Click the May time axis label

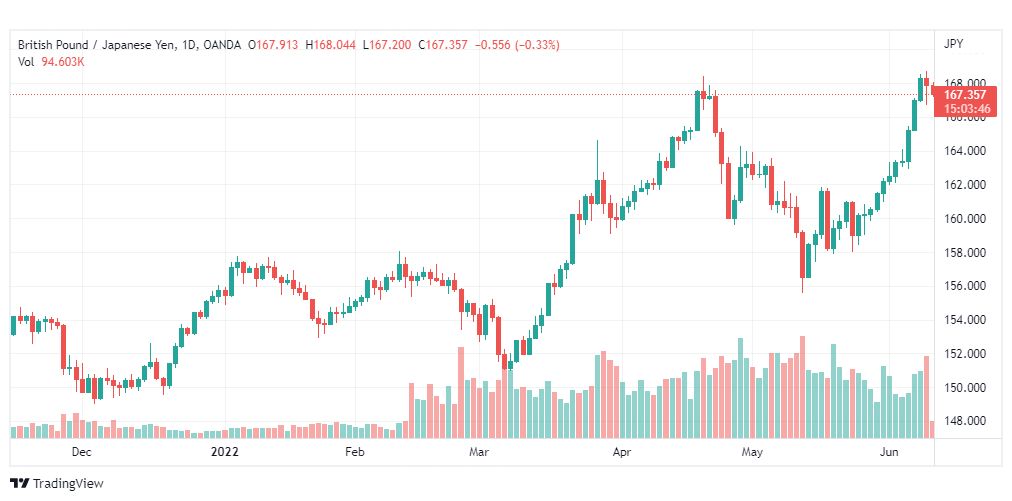pyautogui.click(x=751, y=452)
